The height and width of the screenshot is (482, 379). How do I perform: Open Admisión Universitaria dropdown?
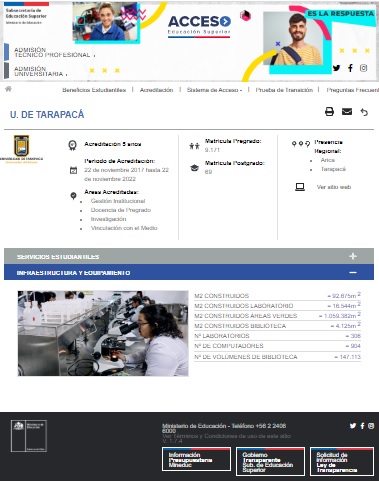(41, 71)
